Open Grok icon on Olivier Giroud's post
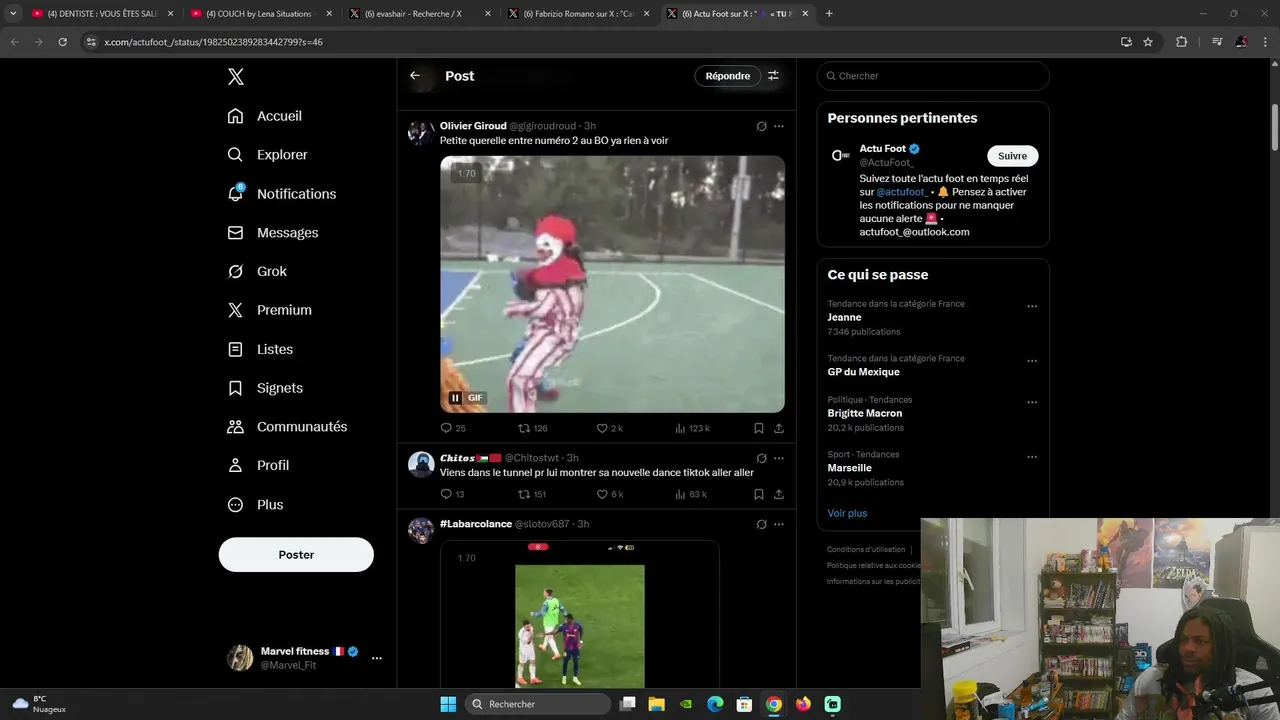Image resolution: width=1280 pixels, height=720 pixels. [761, 127]
